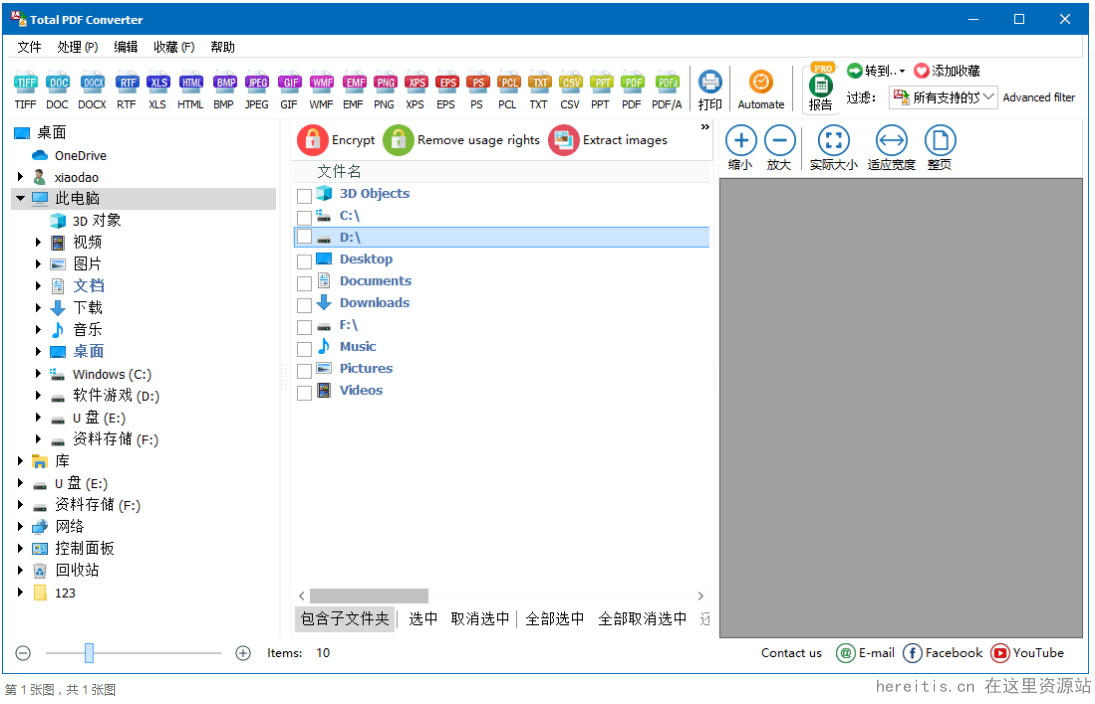Convert to PCL format icon
This screenshot has width=1095, height=704.
[508, 83]
